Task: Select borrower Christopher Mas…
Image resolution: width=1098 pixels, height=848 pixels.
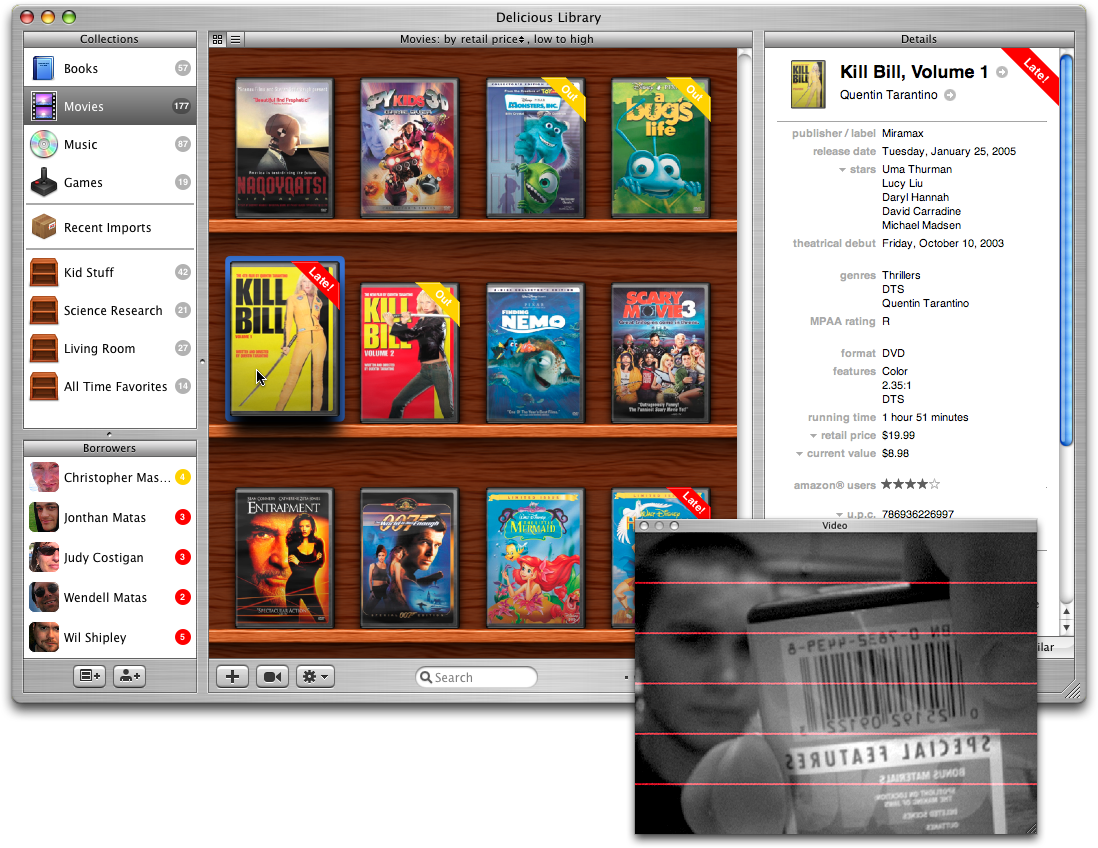Action: [x=110, y=477]
